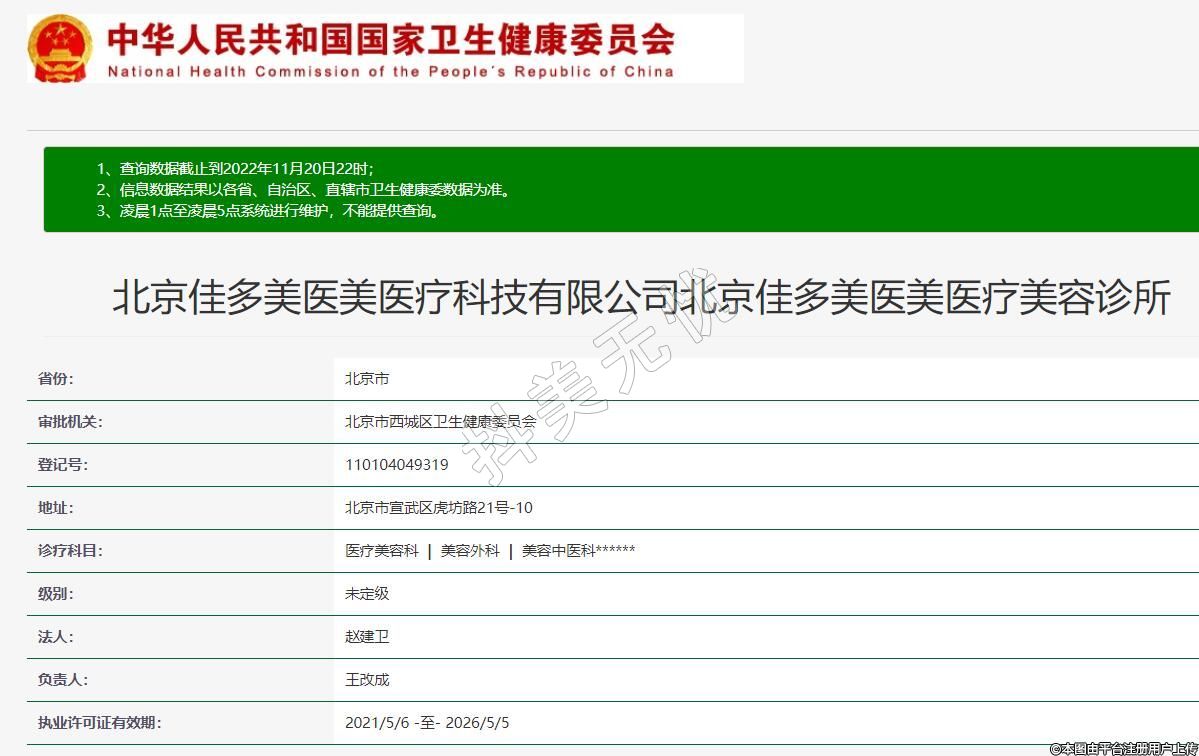The height and width of the screenshot is (756, 1199).
Task: Click the address 北京市宣武区虎坊路21号-10
Action: tap(438, 508)
